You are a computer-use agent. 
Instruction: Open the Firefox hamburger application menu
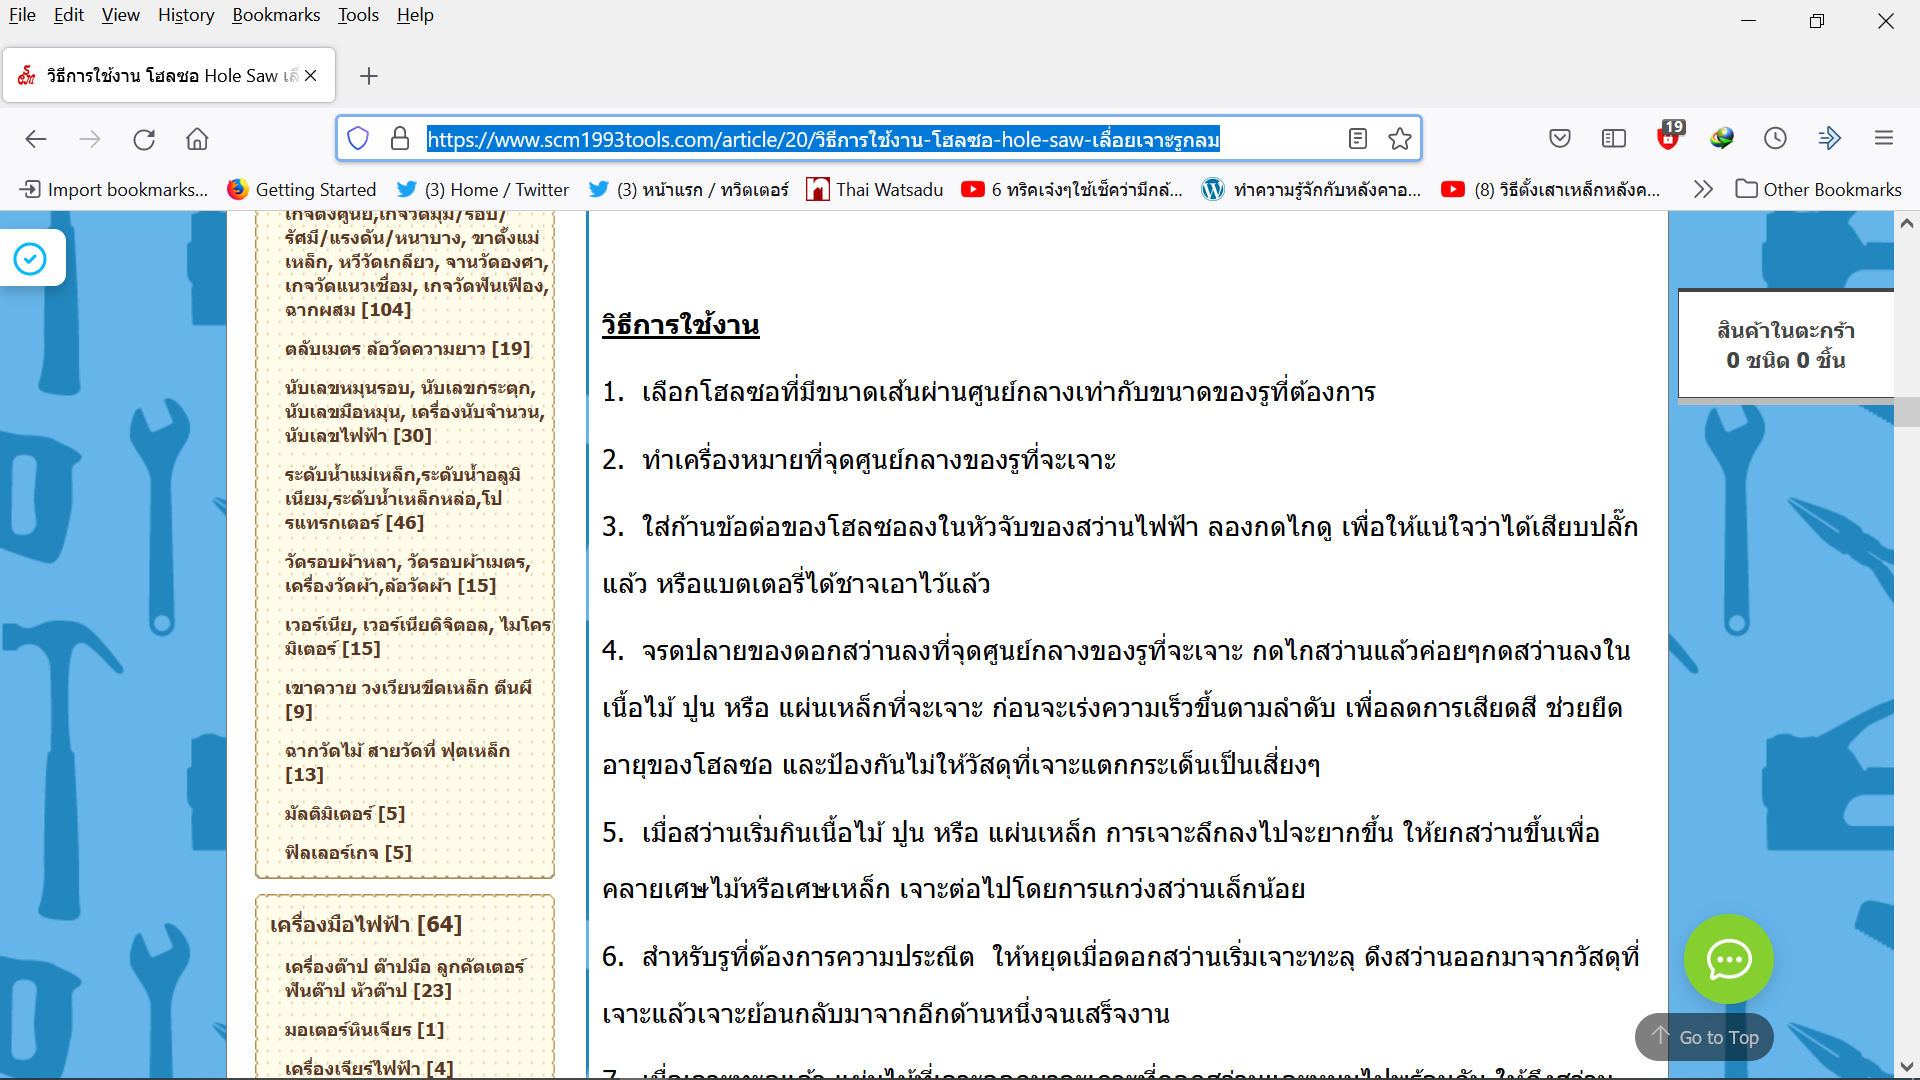pyautogui.click(x=1884, y=139)
